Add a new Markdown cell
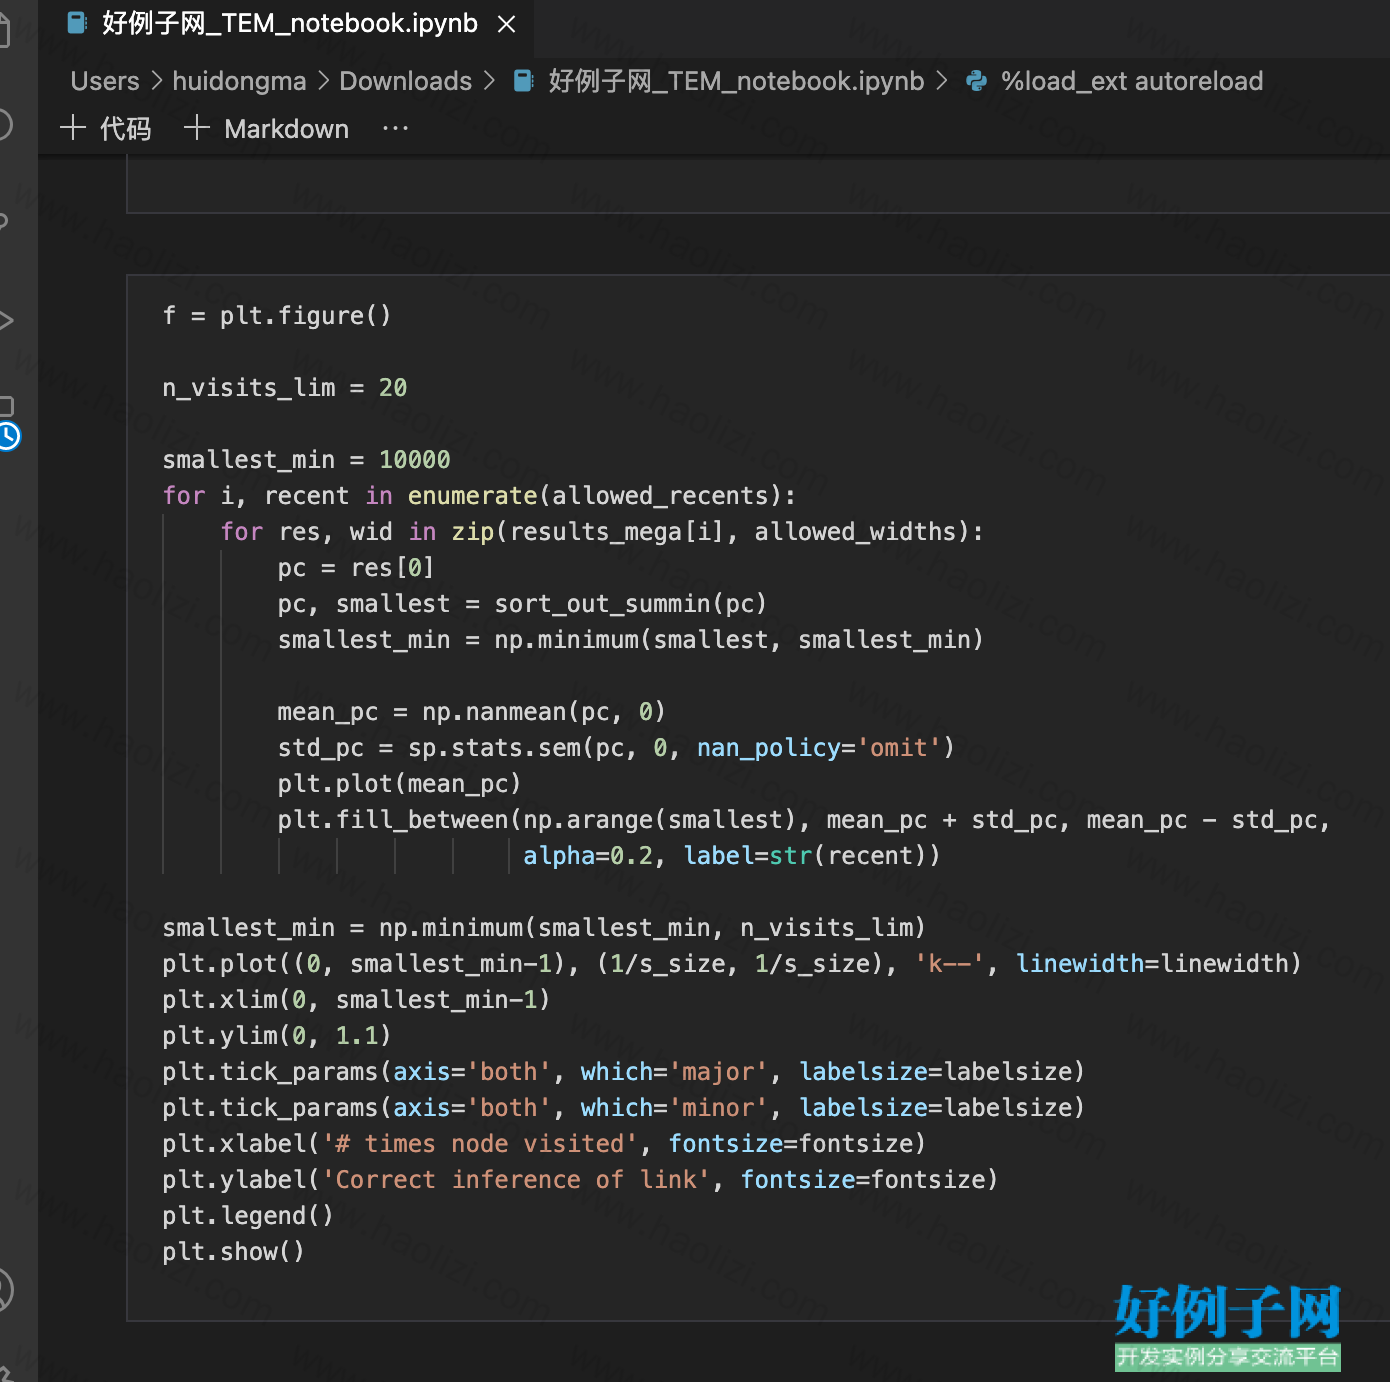This screenshot has width=1390, height=1382. tap(267, 129)
